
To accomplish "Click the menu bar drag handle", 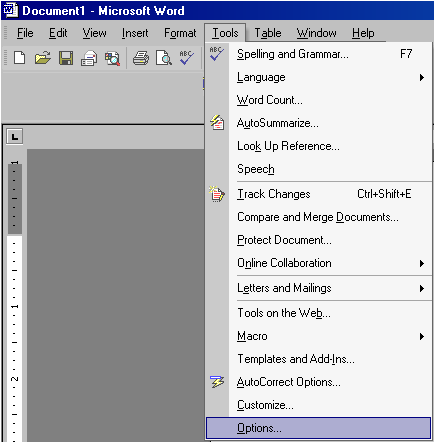I will [x=6, y=33].
